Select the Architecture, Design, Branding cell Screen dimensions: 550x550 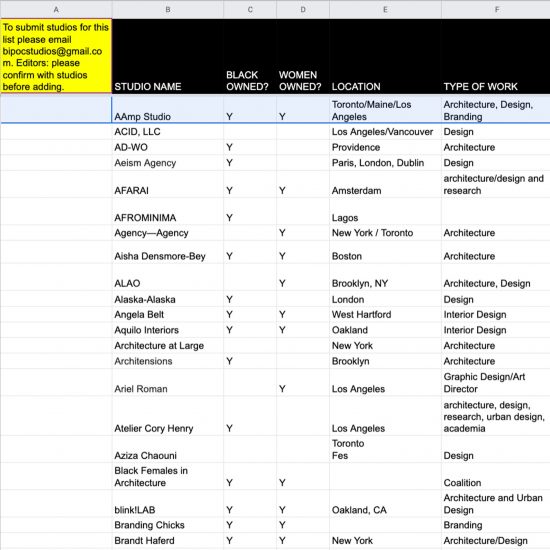(x=496, y=109)
